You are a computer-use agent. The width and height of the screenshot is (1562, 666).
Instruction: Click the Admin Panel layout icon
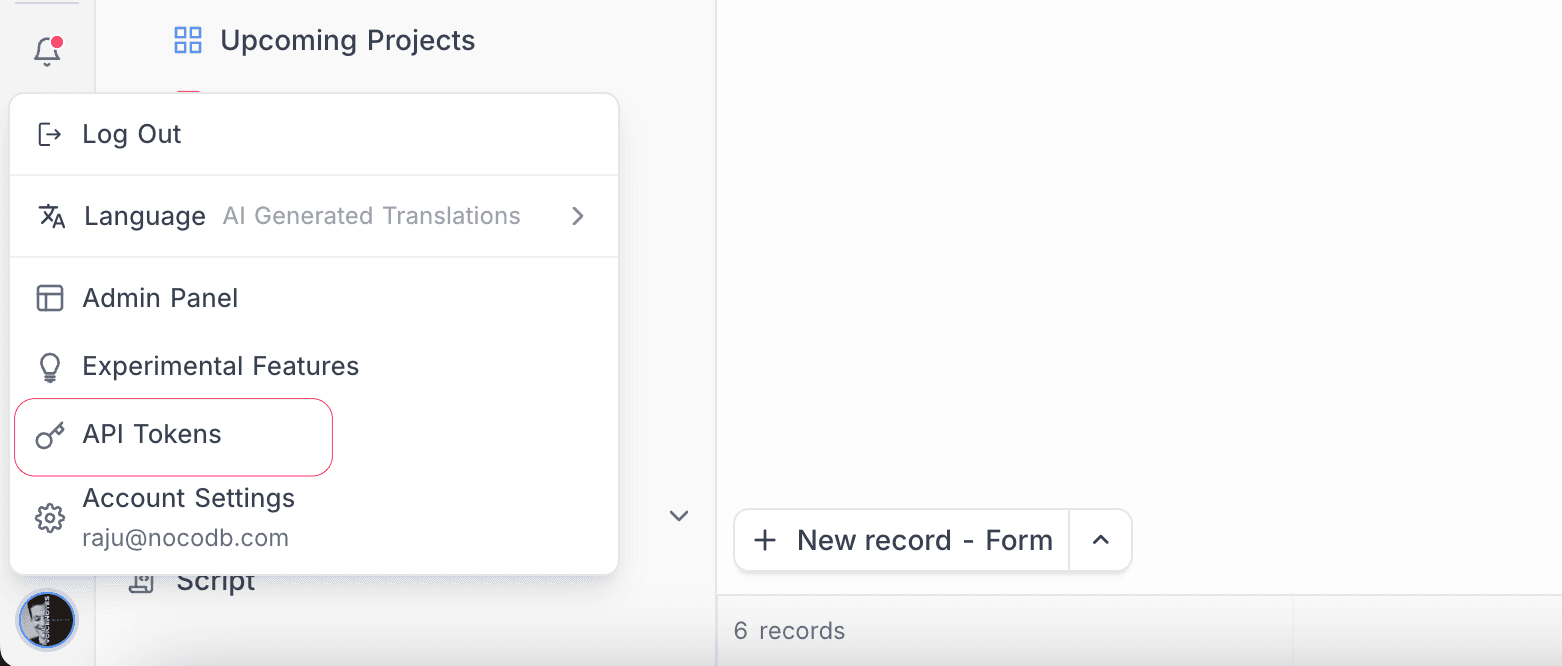coord(49,298)
